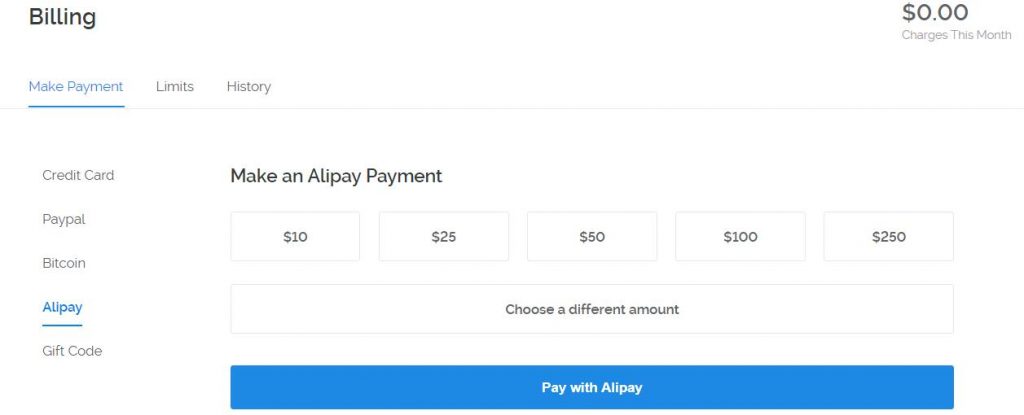Image resolution: width=1024 pixels, height=415 pixels.
Task: Choose the $50 amount option
Action: [592, 237]
